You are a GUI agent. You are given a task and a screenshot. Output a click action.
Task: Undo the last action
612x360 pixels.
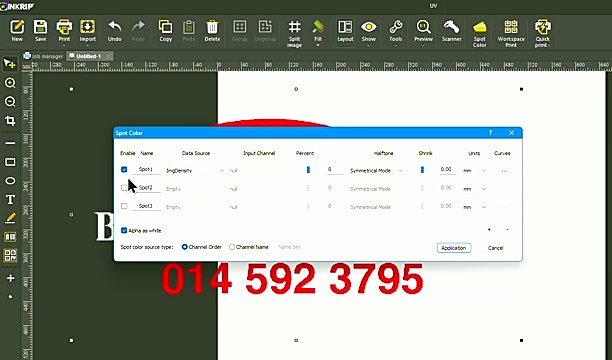pyautogui.click(x=114, y=30)
